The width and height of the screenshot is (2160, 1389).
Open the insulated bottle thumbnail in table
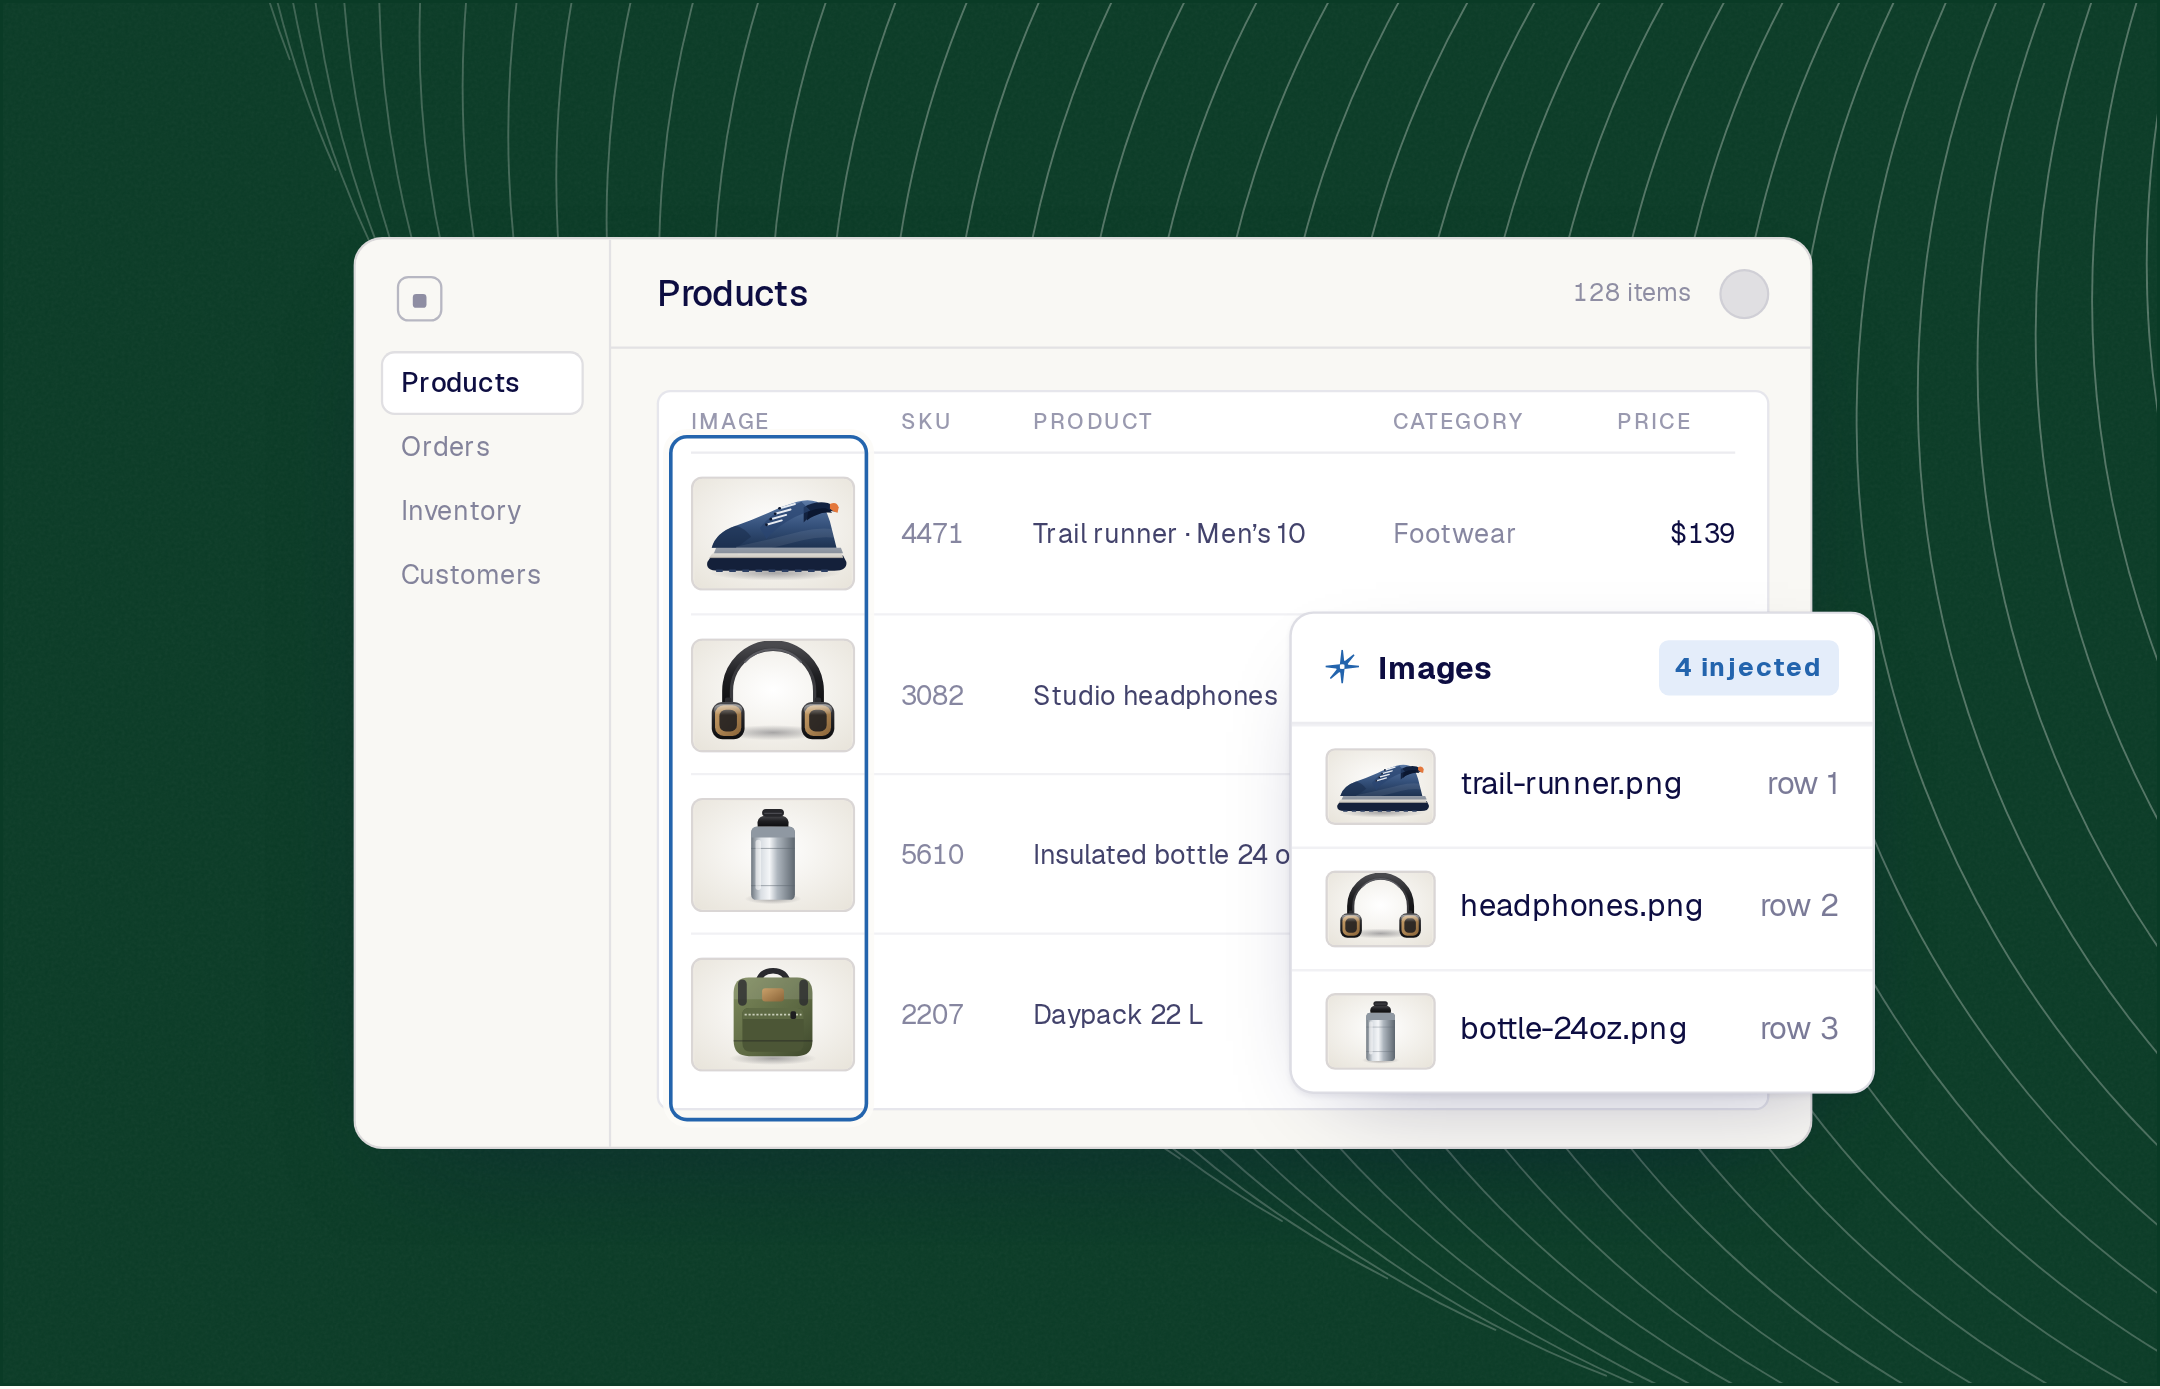pyautogui.click(x=773, y=855)
